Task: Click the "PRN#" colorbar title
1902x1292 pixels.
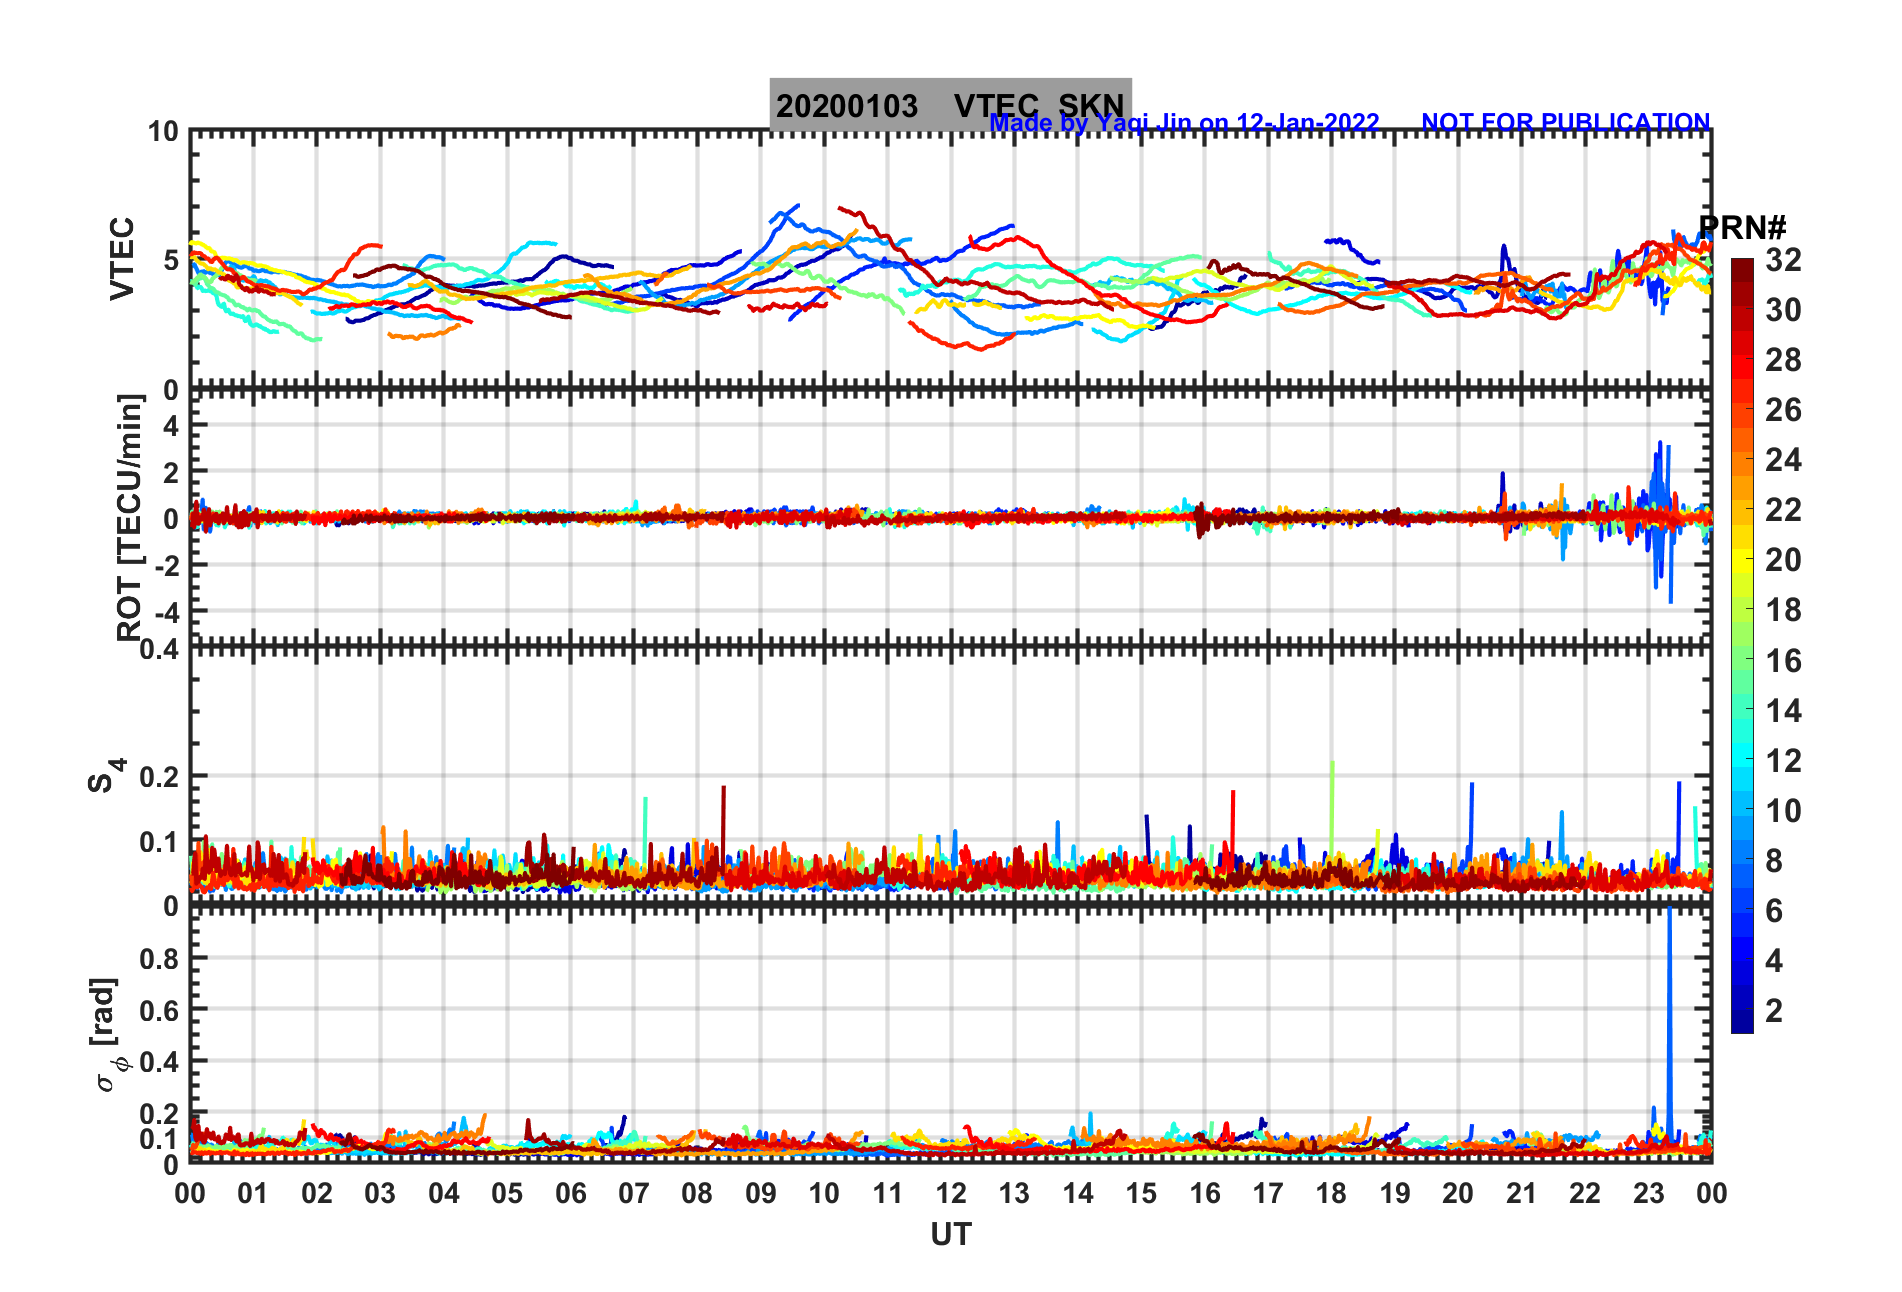Action: click(x=1742, y=227)
